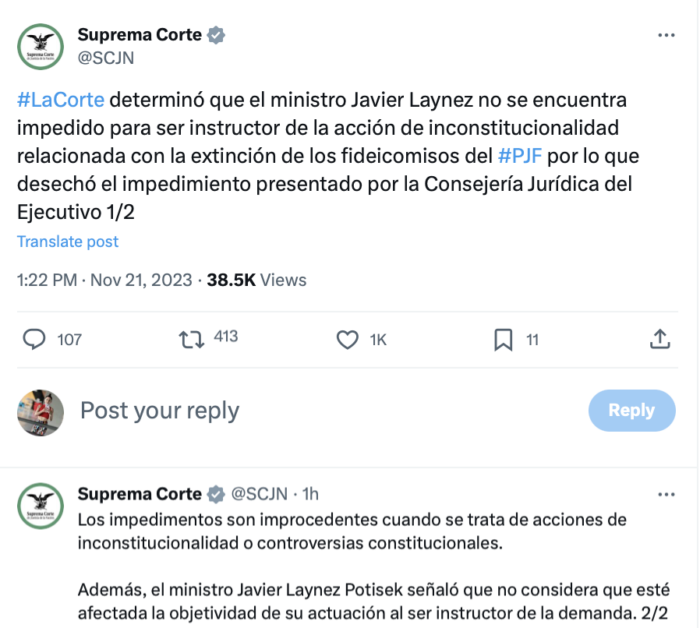The height and width of the screenshot is (628, 700).
Task: View the 38.5K Views count
Action: pos(256,280)
